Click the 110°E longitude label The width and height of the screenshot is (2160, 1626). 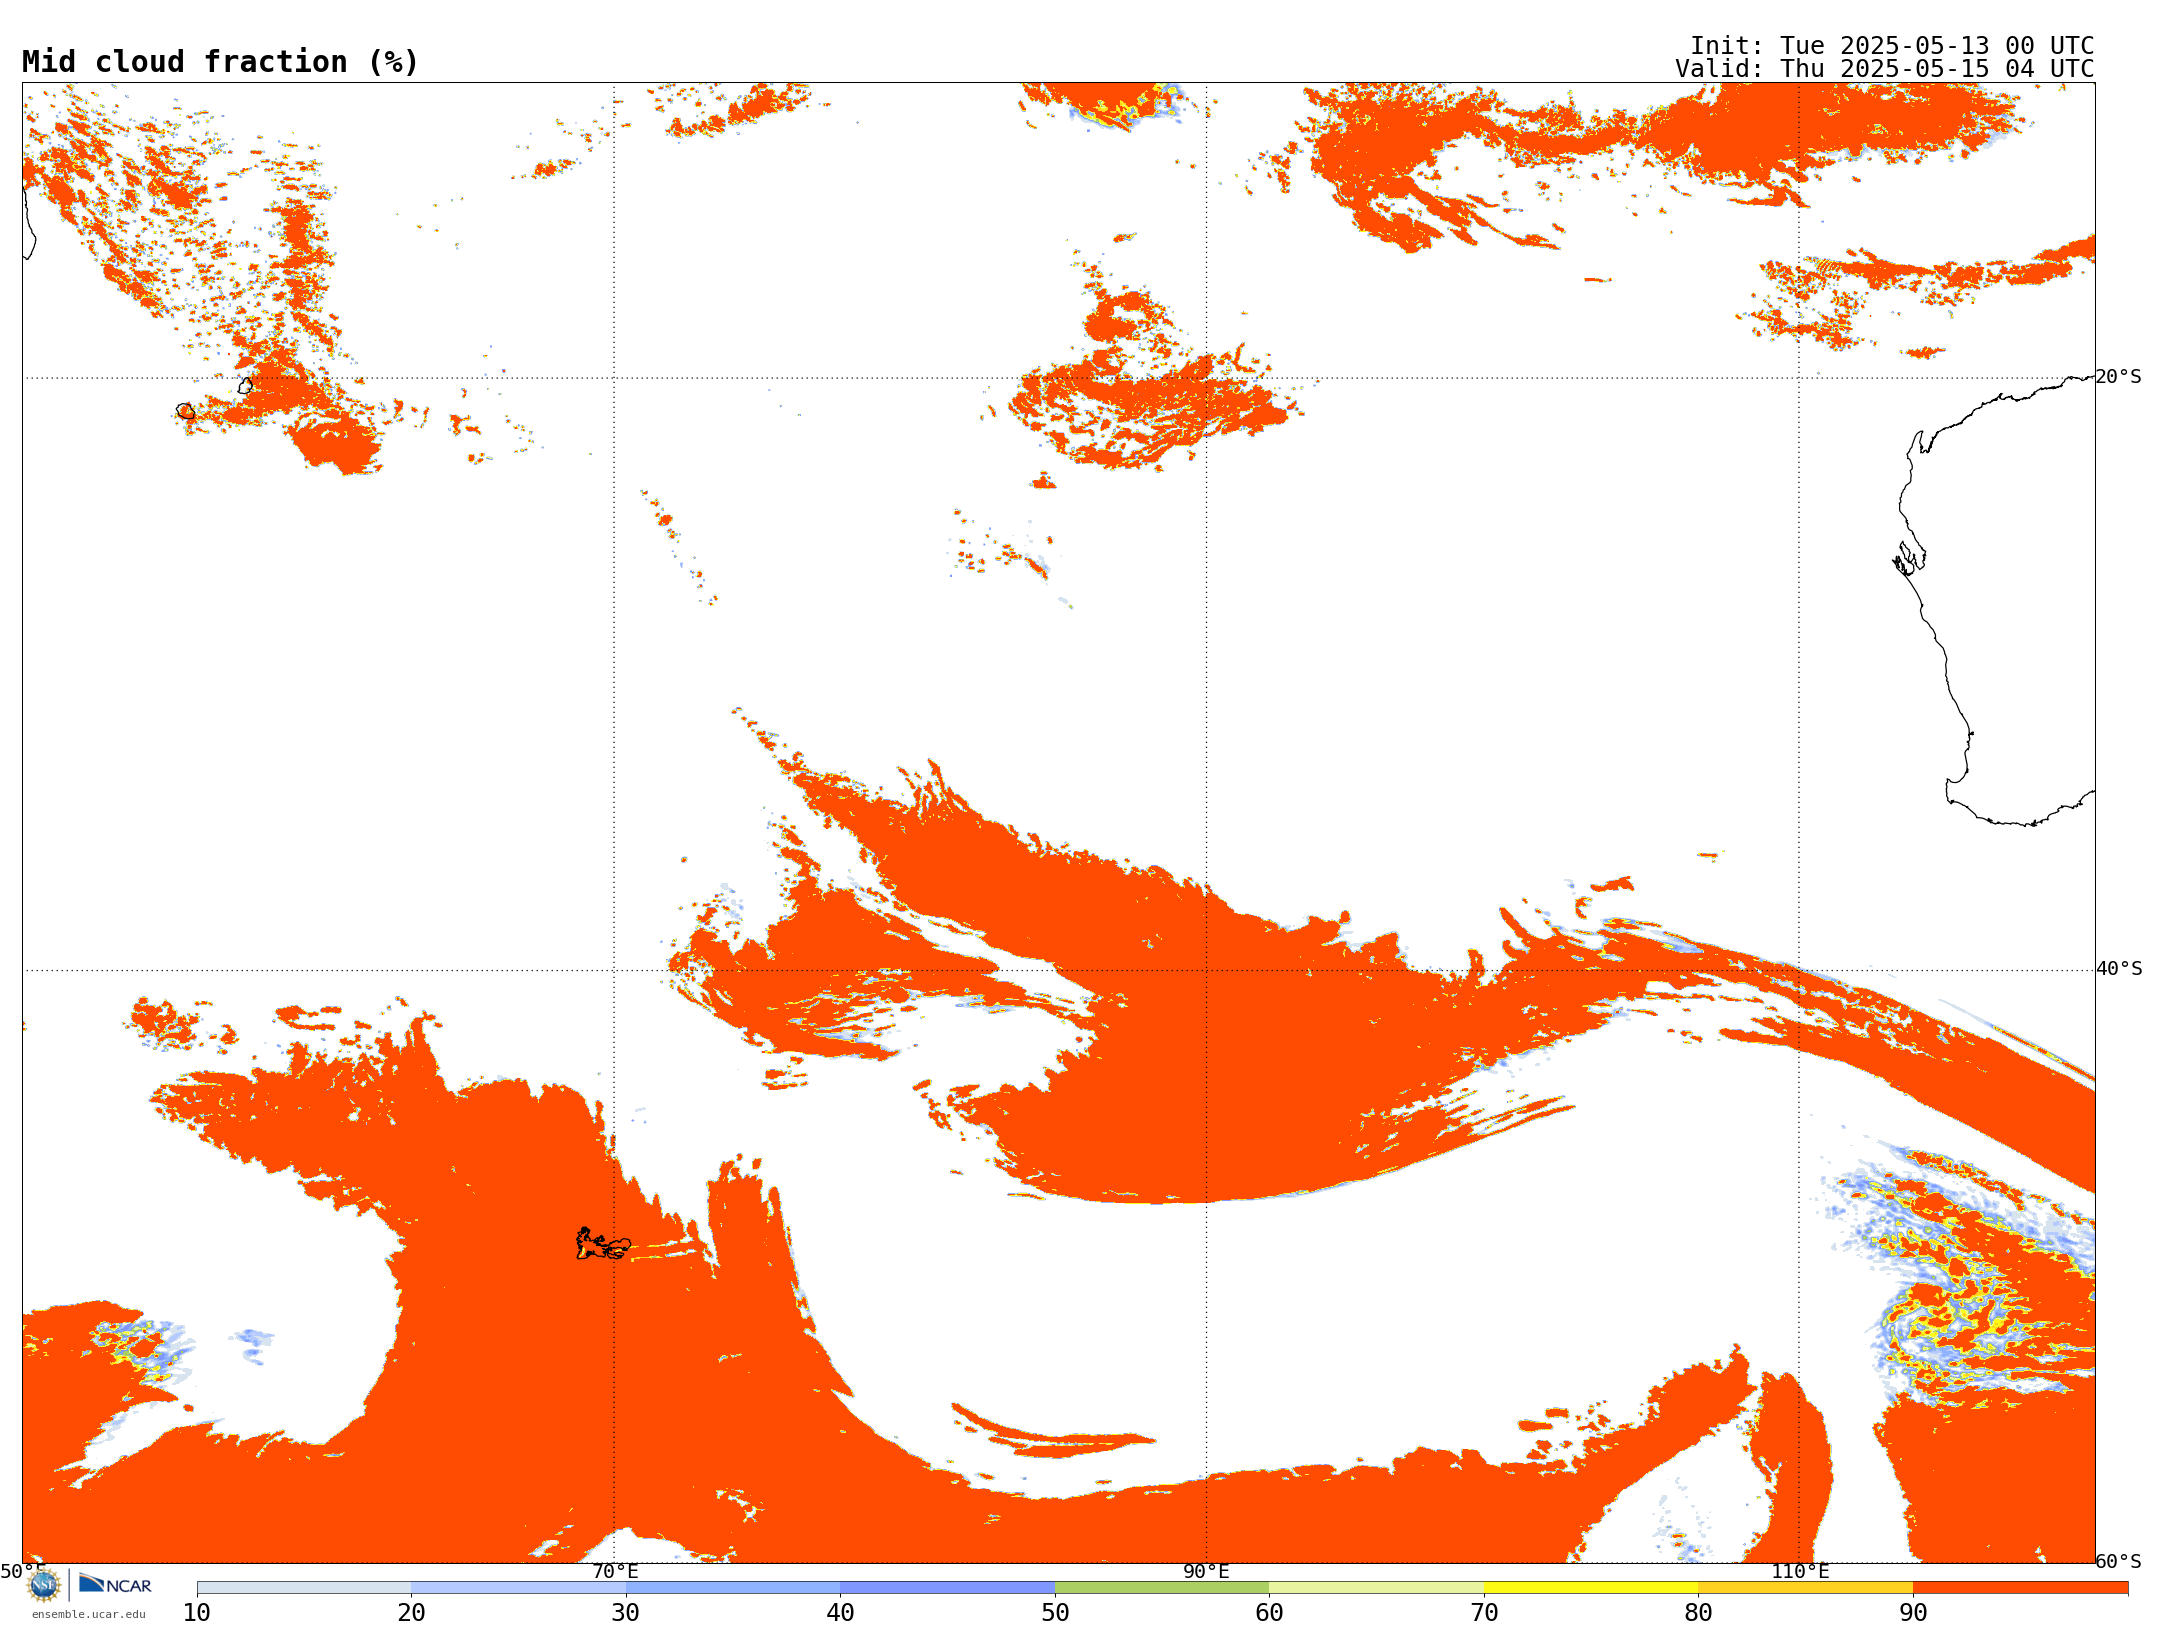coord(1800,1572)
